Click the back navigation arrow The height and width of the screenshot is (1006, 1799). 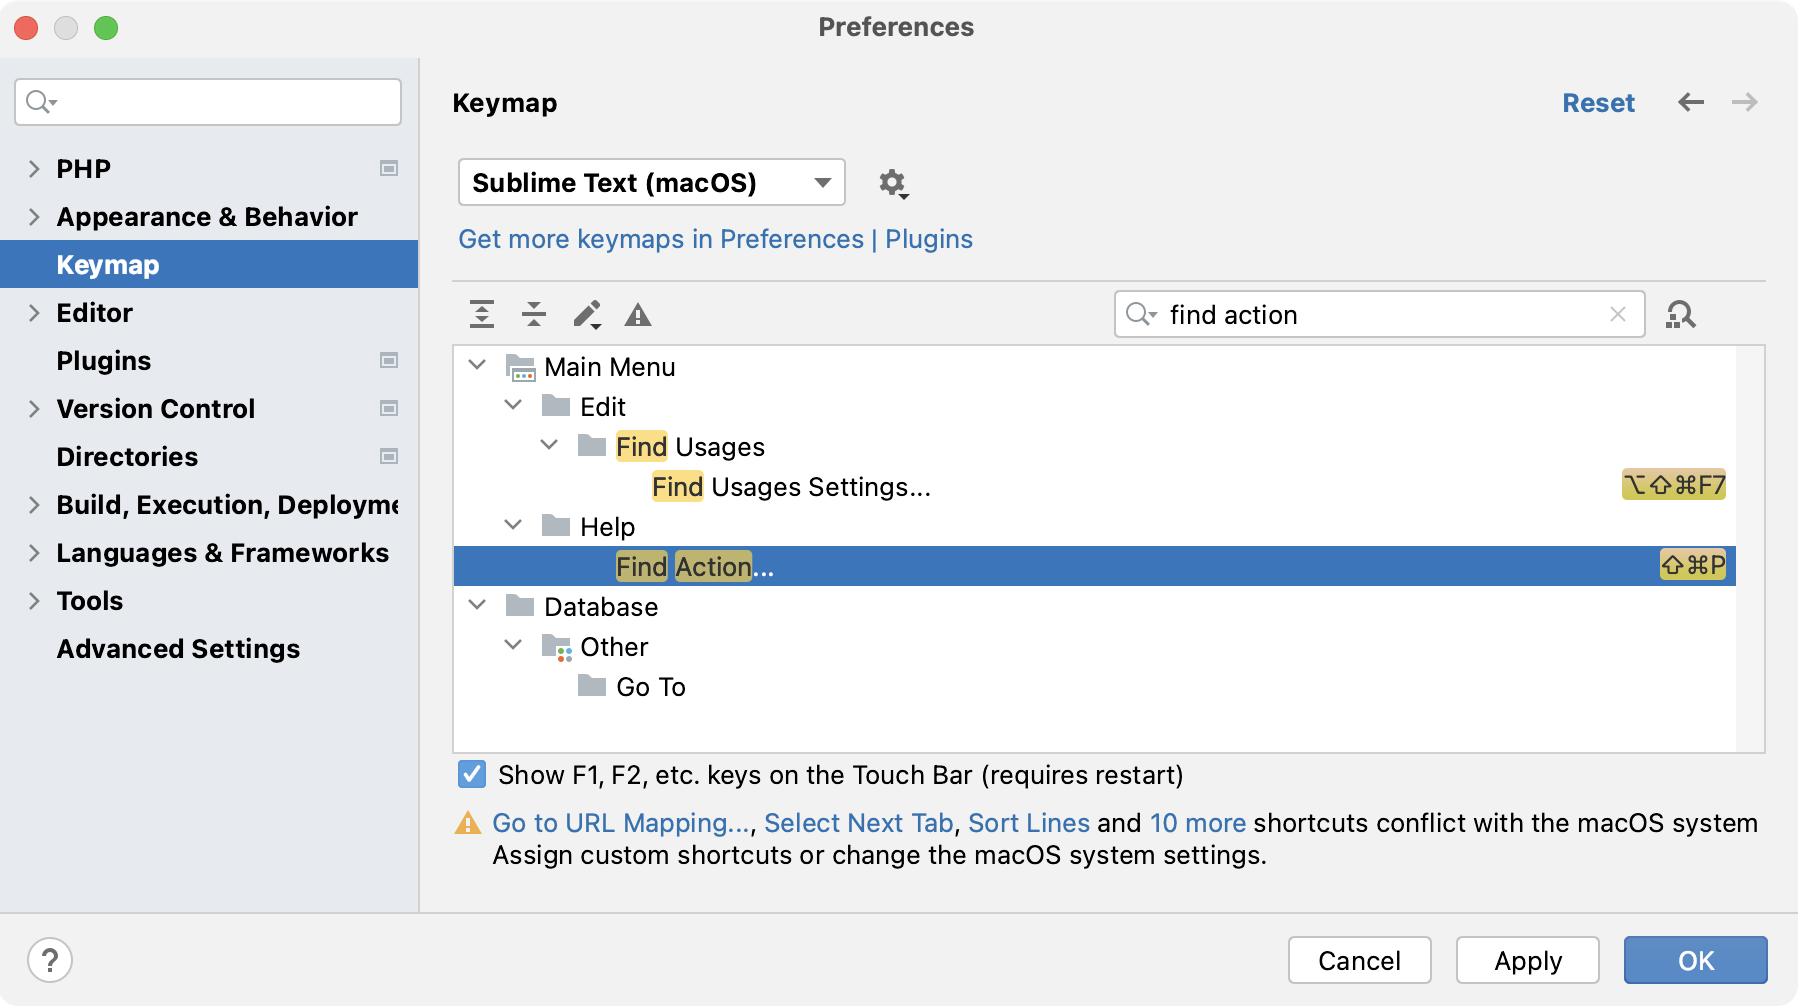click(1691, 103)
